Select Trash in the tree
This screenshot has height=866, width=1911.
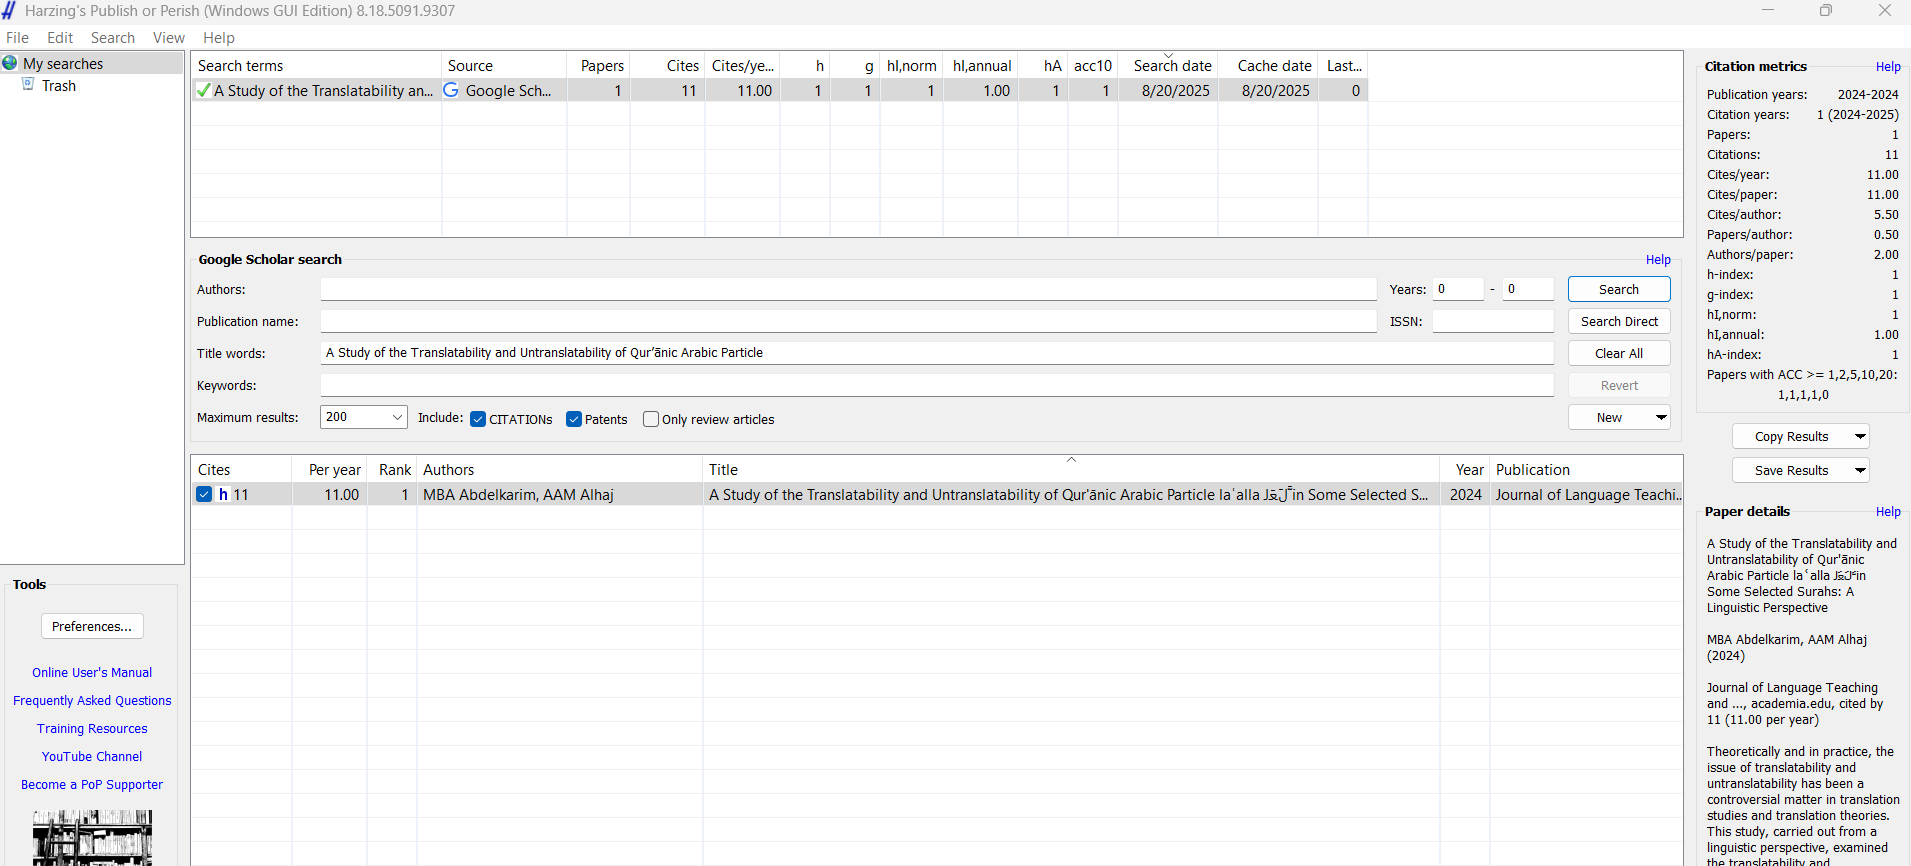59,85
